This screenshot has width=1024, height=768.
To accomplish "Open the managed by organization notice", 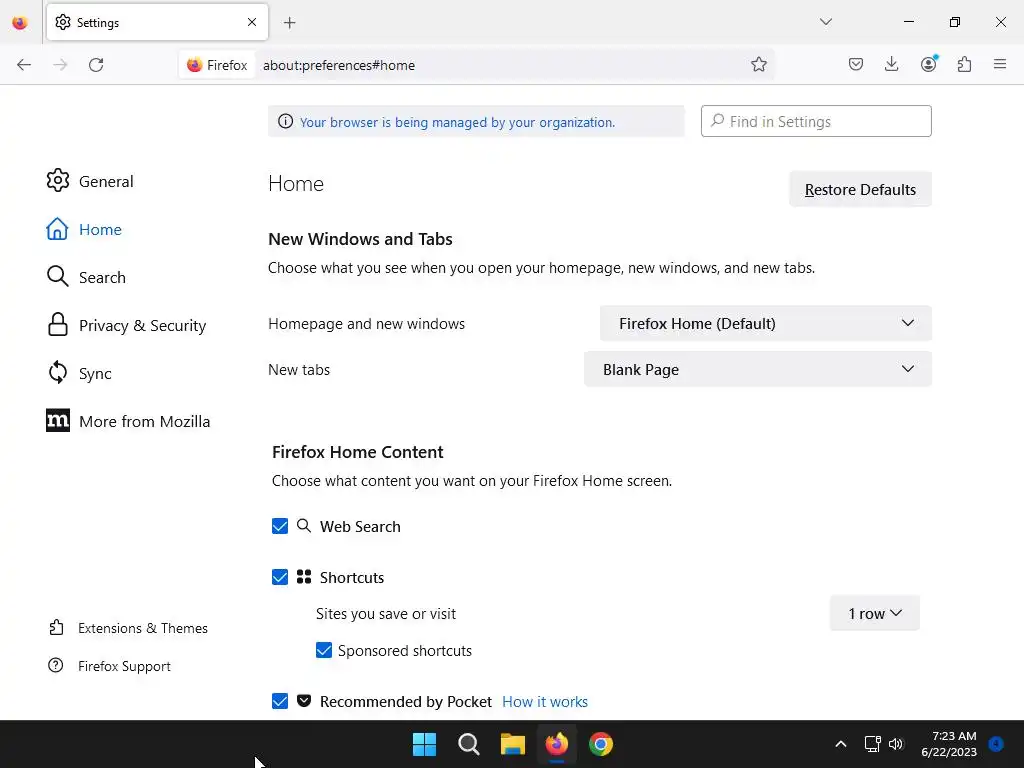I will coord(457,122).
